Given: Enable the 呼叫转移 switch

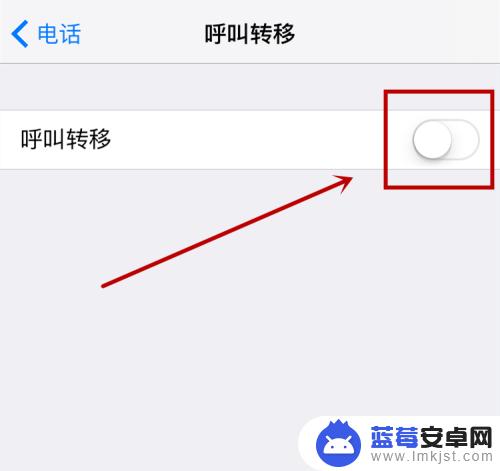Looking at the screenshot, I should click(446, 139).
